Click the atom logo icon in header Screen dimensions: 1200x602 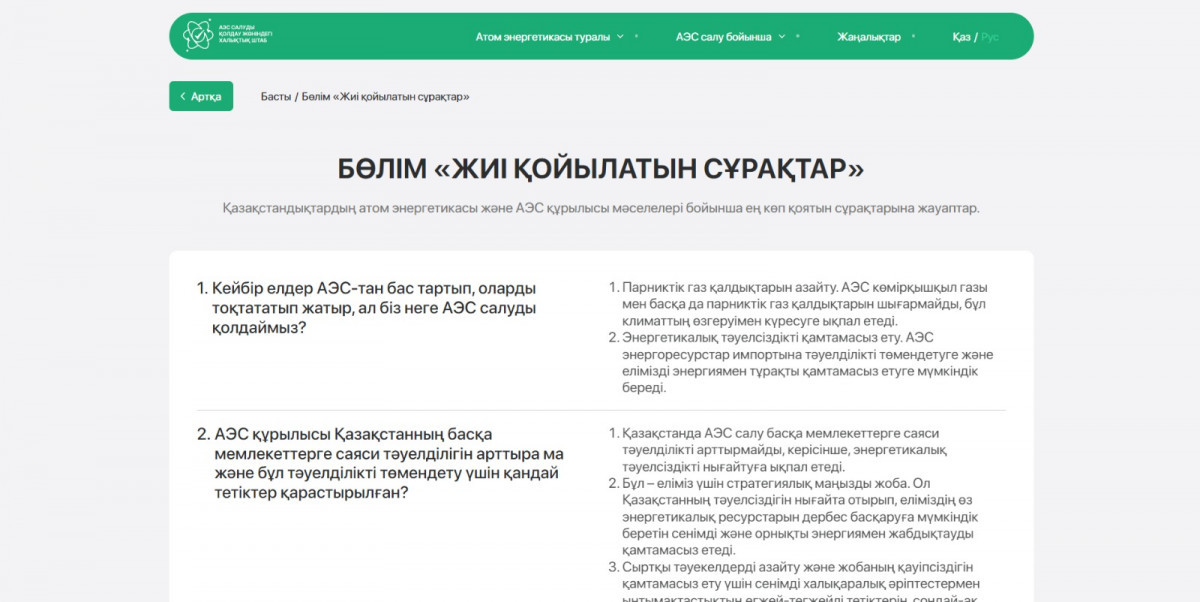(197, 36)
